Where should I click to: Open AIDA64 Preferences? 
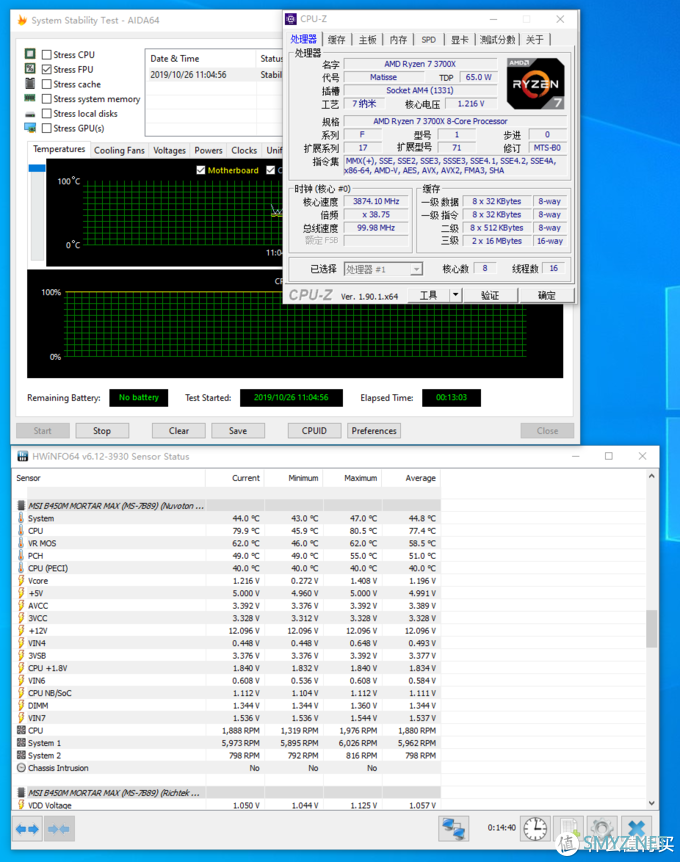click(374, 430)
